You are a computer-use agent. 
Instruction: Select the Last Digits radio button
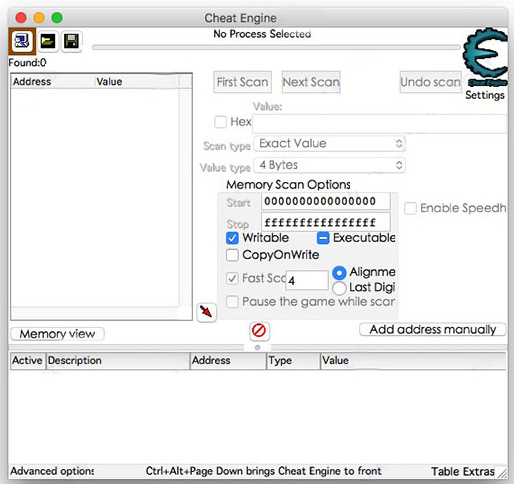[x=339, y=288]
